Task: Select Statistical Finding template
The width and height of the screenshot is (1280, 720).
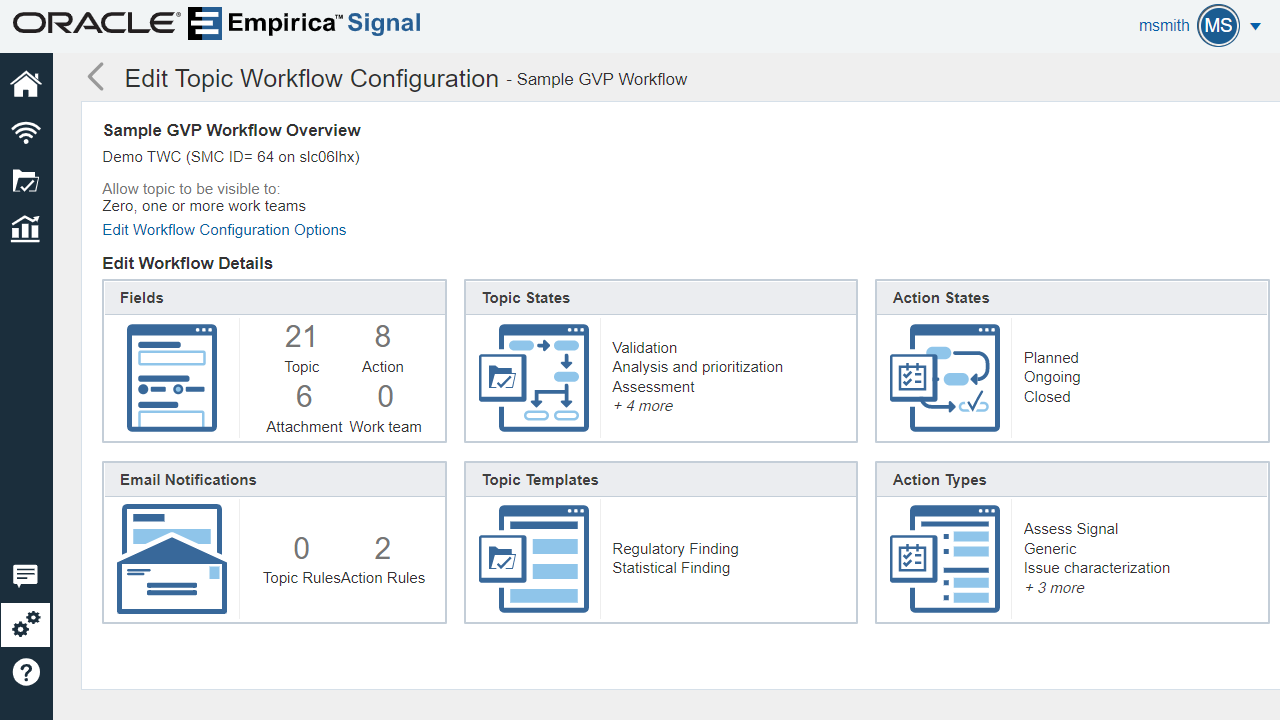Action: [x=671, y=568]
